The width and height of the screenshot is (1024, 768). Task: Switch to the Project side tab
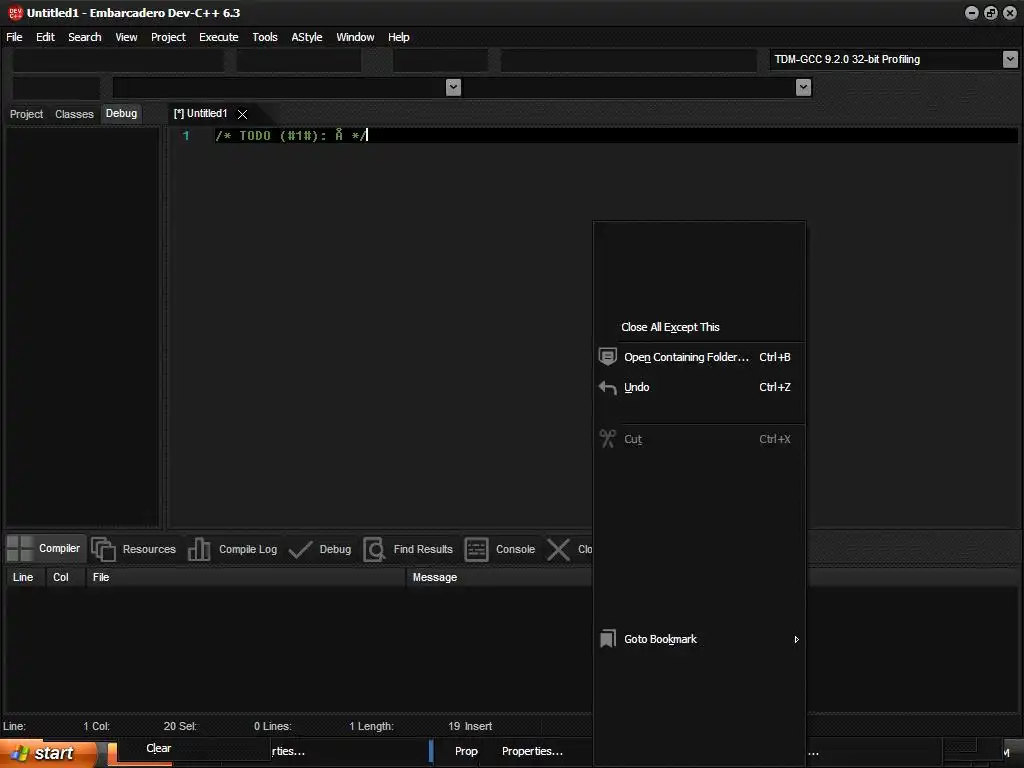26,114
